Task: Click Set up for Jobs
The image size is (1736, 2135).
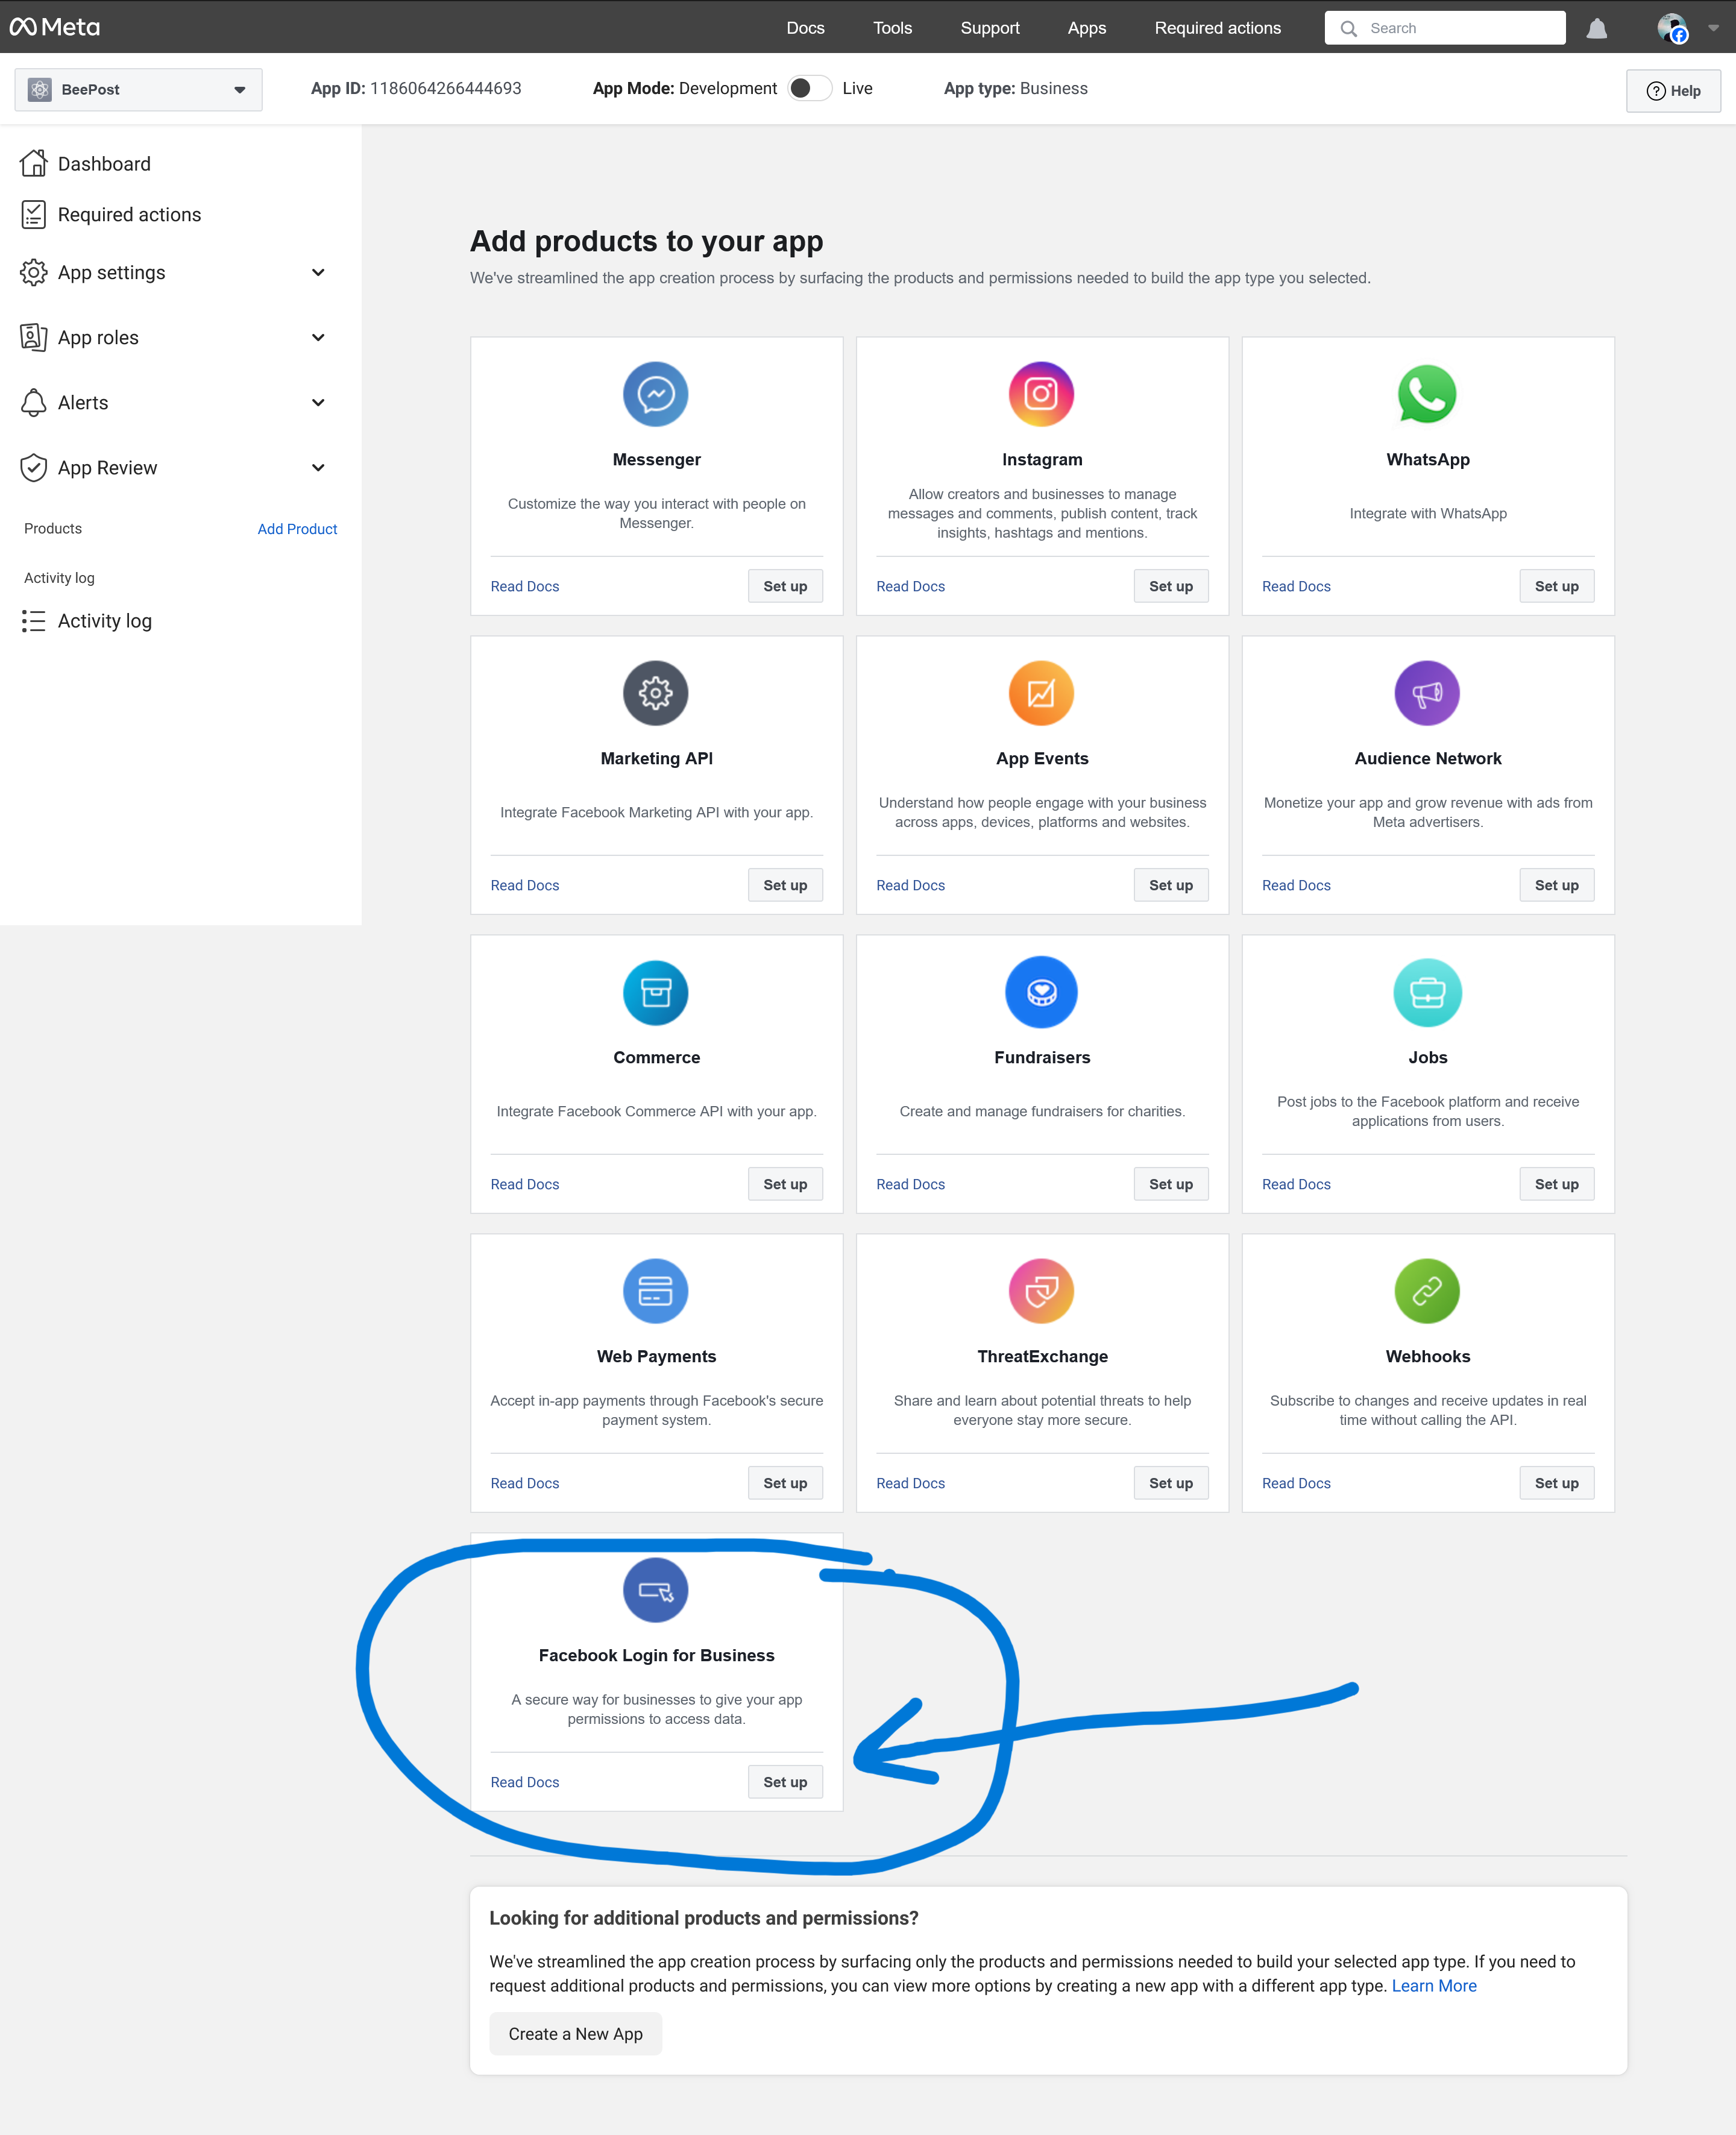Action: click(1556, 1184)
